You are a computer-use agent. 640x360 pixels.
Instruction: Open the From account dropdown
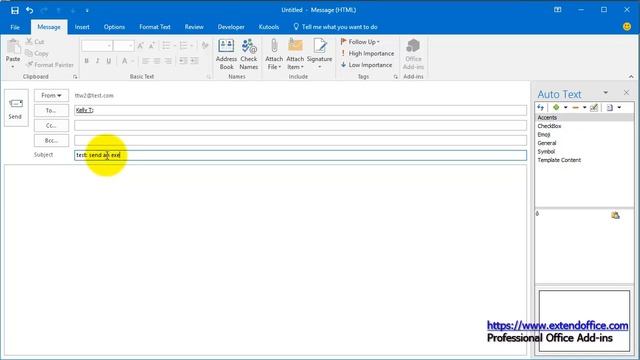point(51,96)
